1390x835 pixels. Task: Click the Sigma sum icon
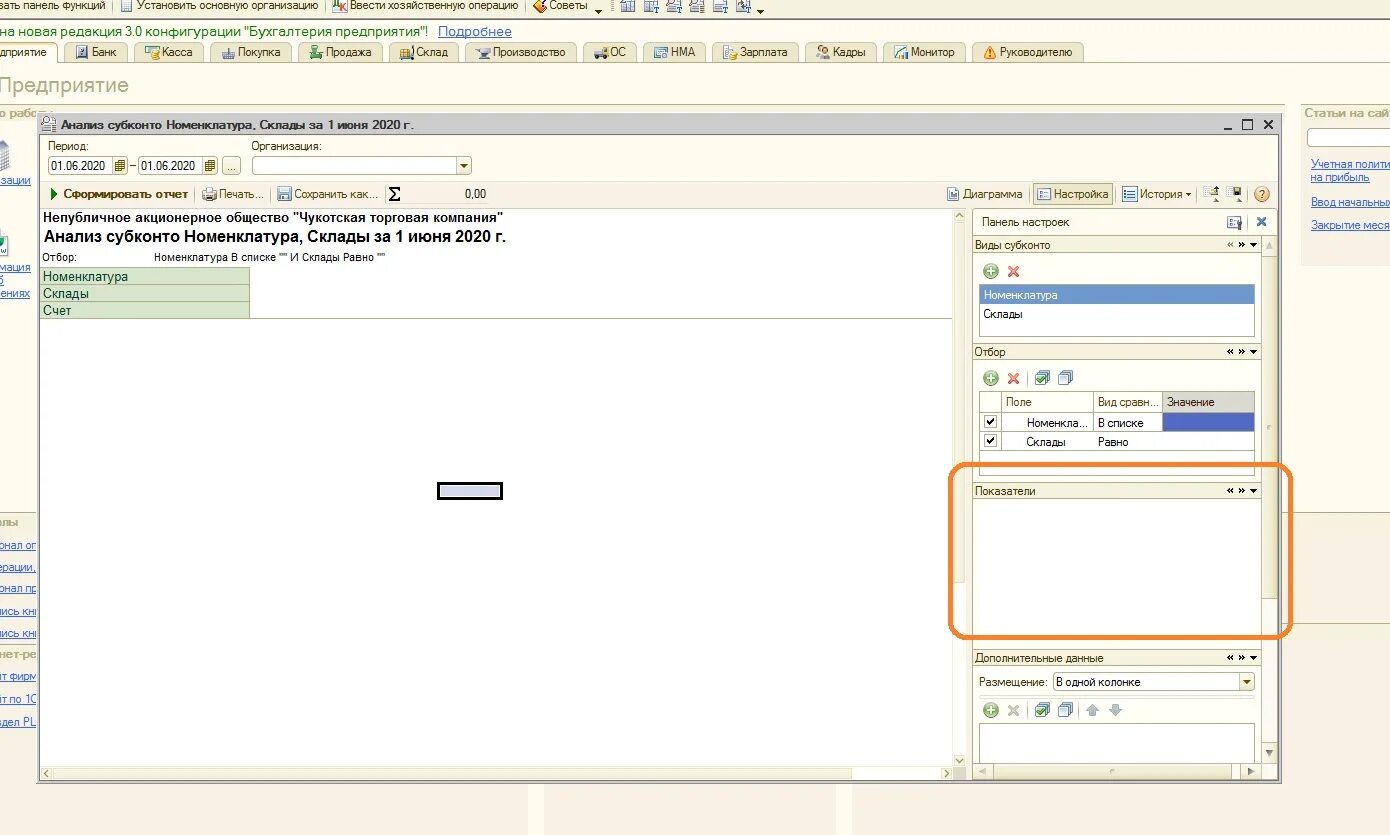coord(394,194)
